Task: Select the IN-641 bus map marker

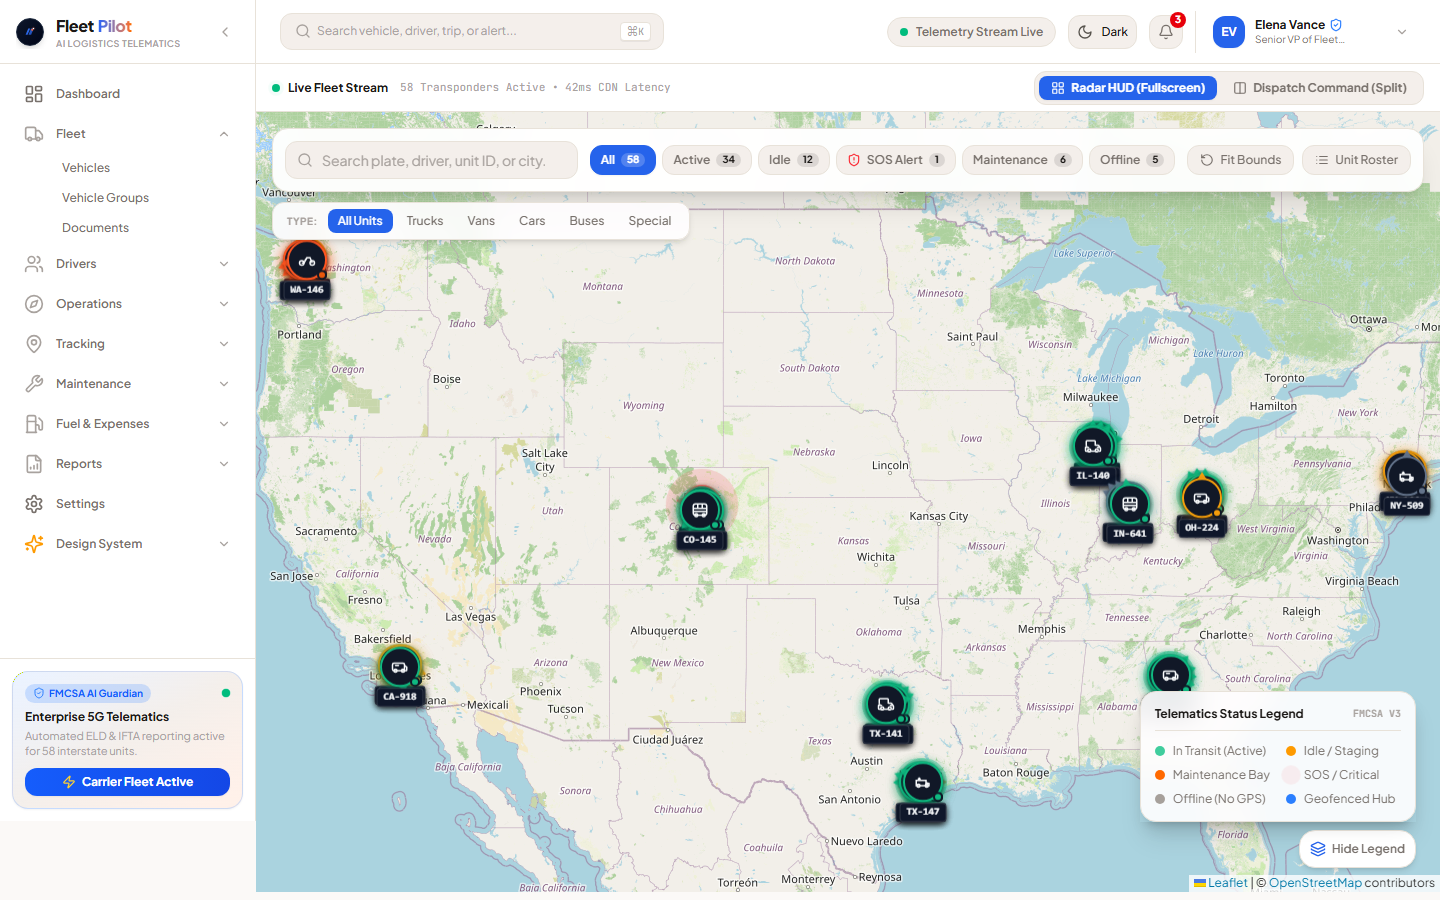Action: (1130, 504)
